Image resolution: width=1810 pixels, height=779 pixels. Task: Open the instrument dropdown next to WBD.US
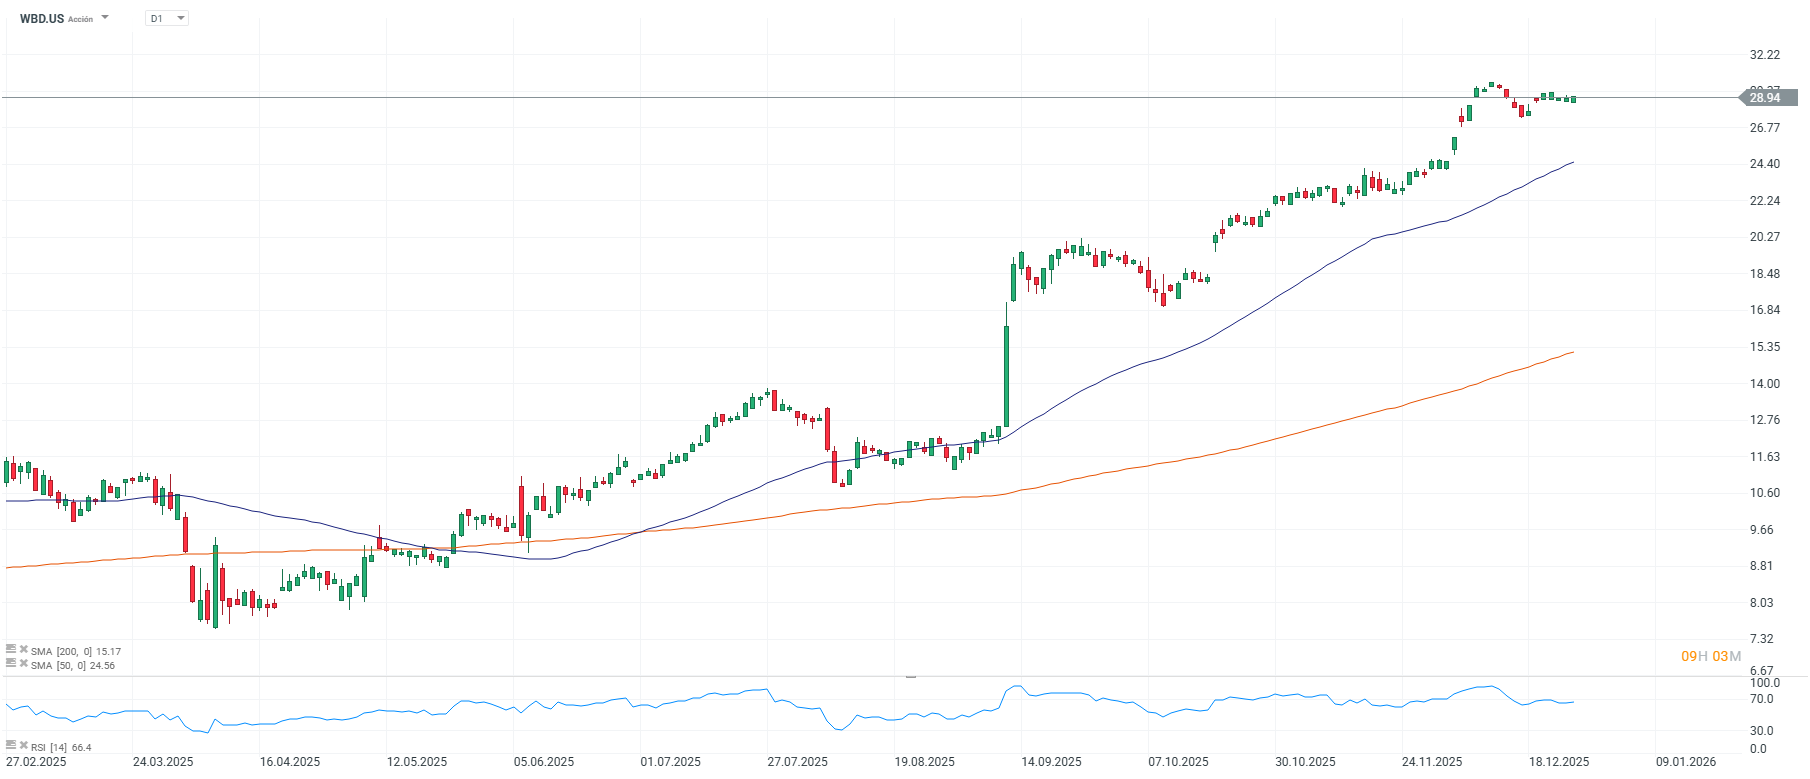pos(104,17)
